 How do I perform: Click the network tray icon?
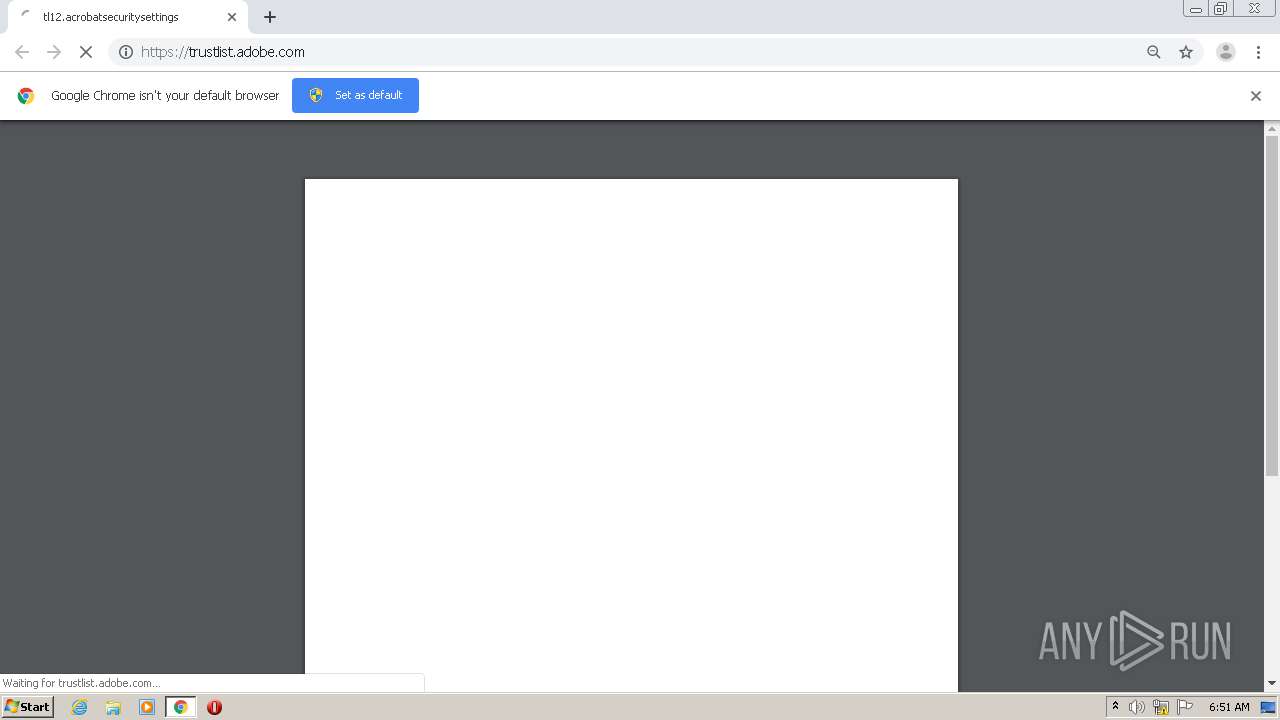1161,707
